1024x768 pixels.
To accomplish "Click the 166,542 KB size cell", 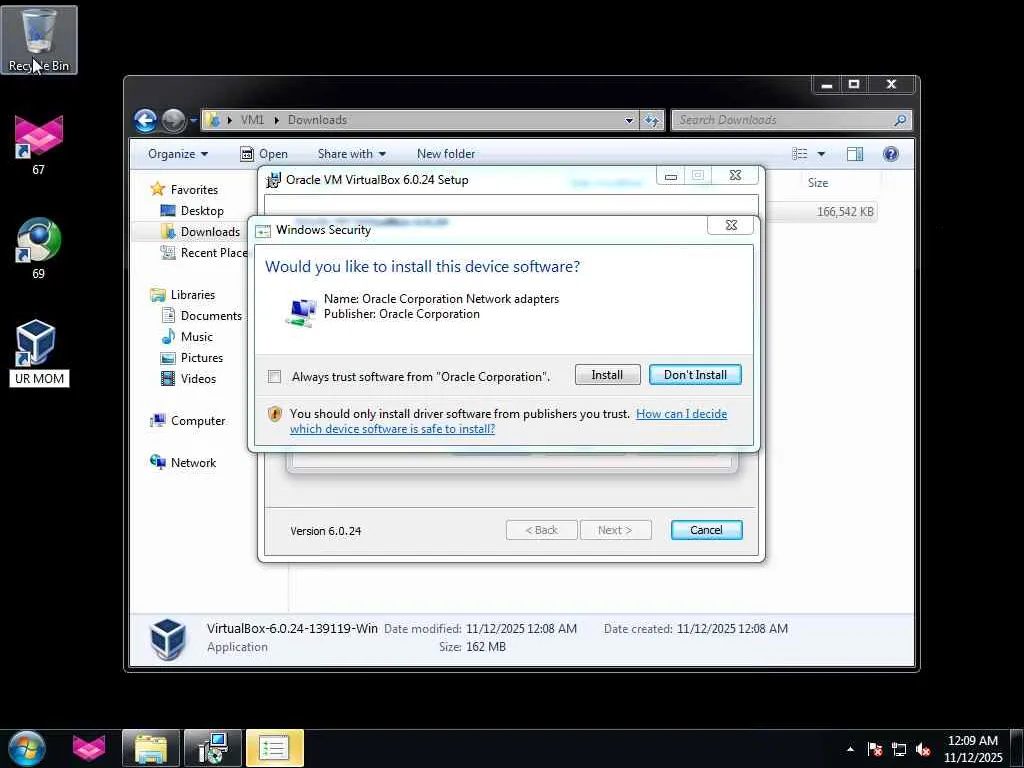I will [x=845, y=212].
